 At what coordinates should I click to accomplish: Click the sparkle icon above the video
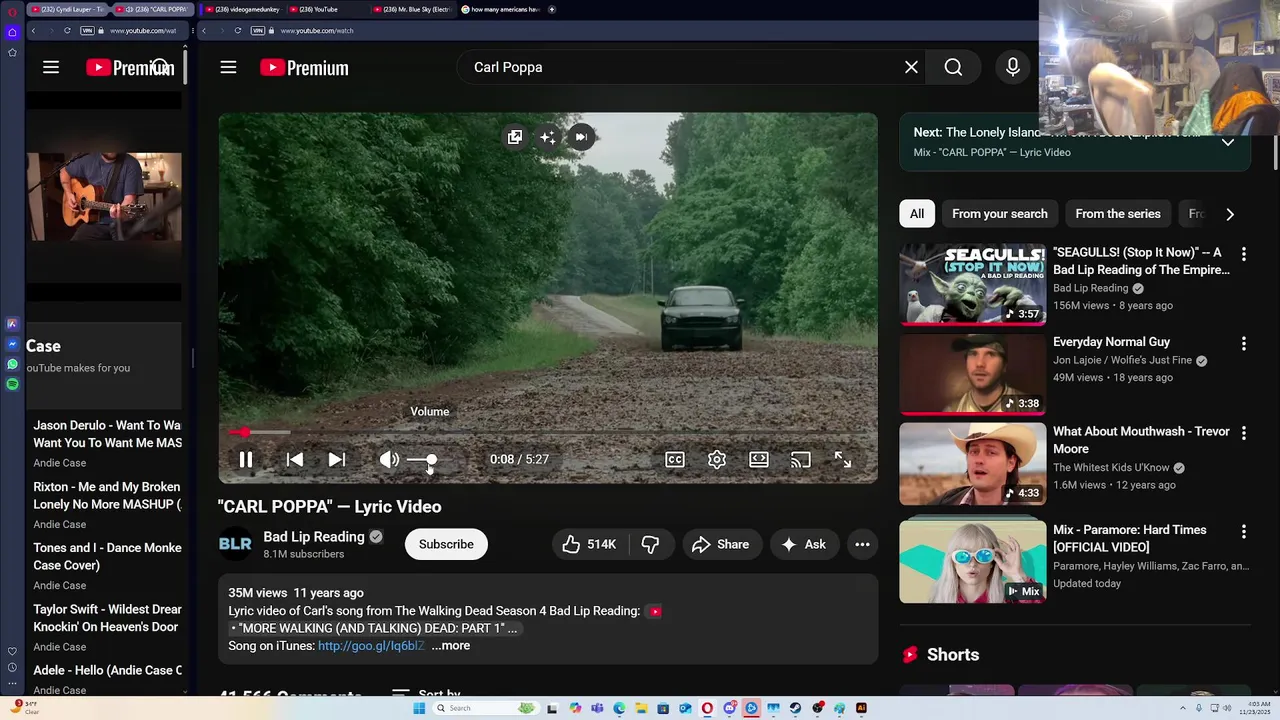pyautogui.click(x=547, y=137)
